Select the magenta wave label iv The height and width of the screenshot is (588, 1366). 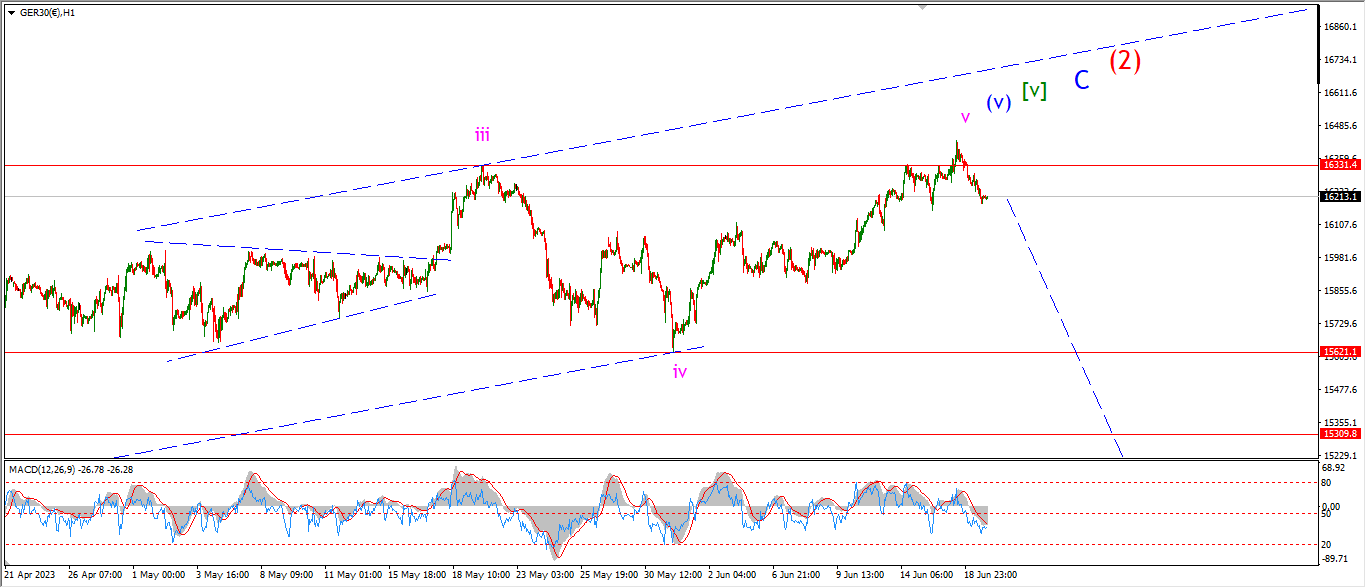(680, 372)
